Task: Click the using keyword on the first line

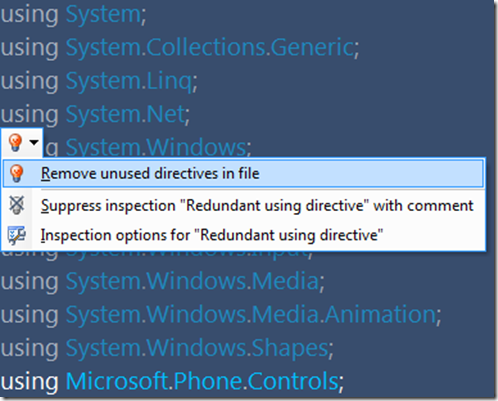Action: 29,15
